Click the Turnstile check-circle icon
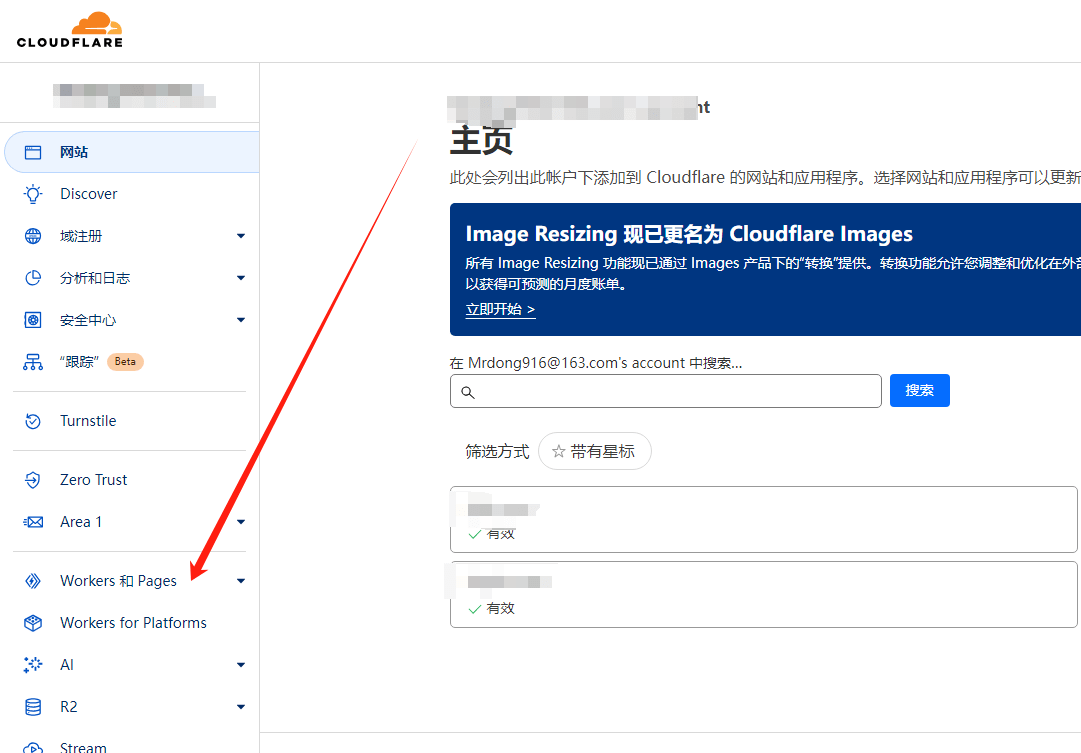 click(x=33, y=421)
